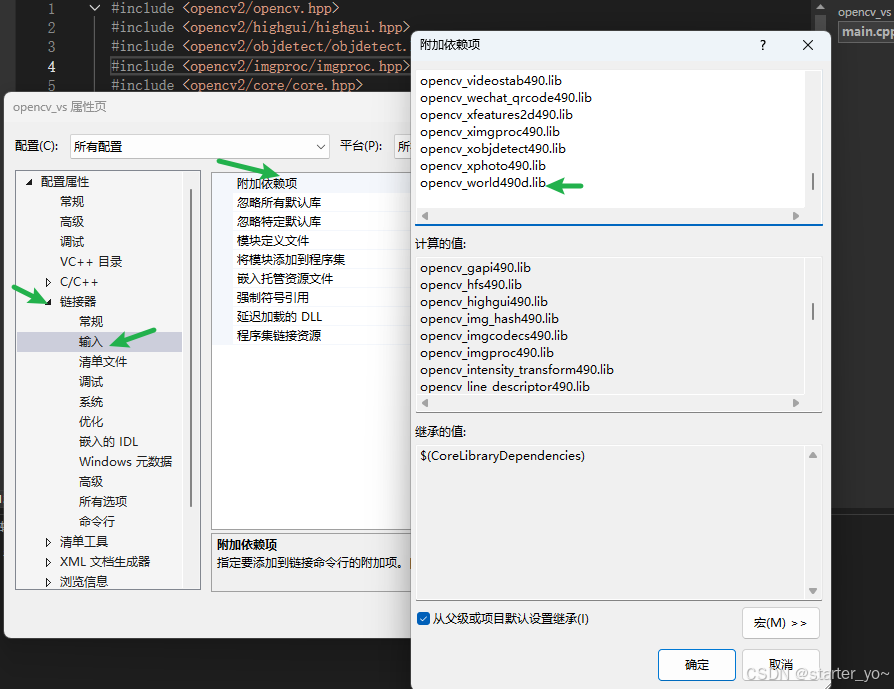
Task: Click left scroll arrow of the dependencies edit box
Action: [x=424, y=216]
